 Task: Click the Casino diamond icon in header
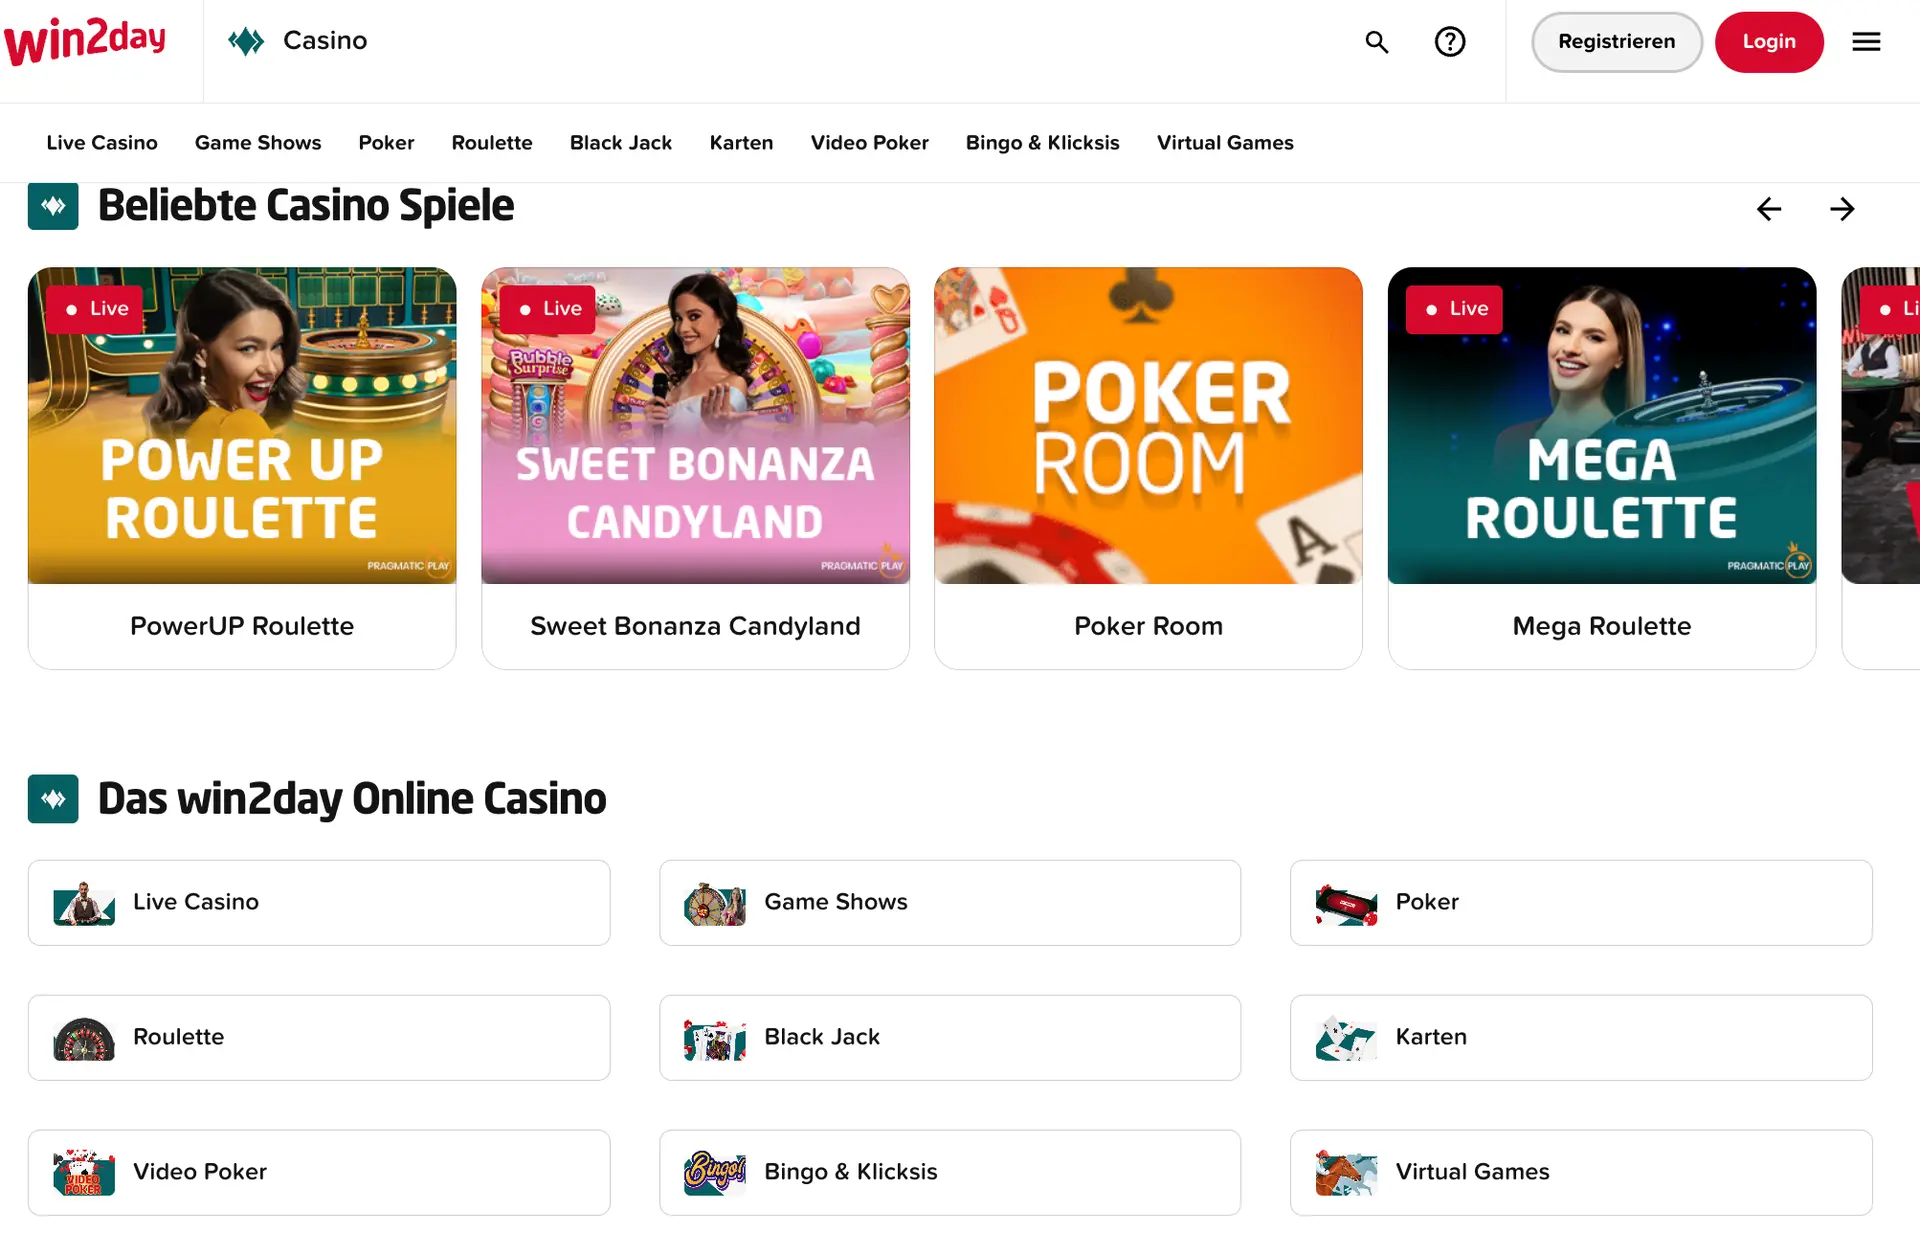click(x=246, y=41)
